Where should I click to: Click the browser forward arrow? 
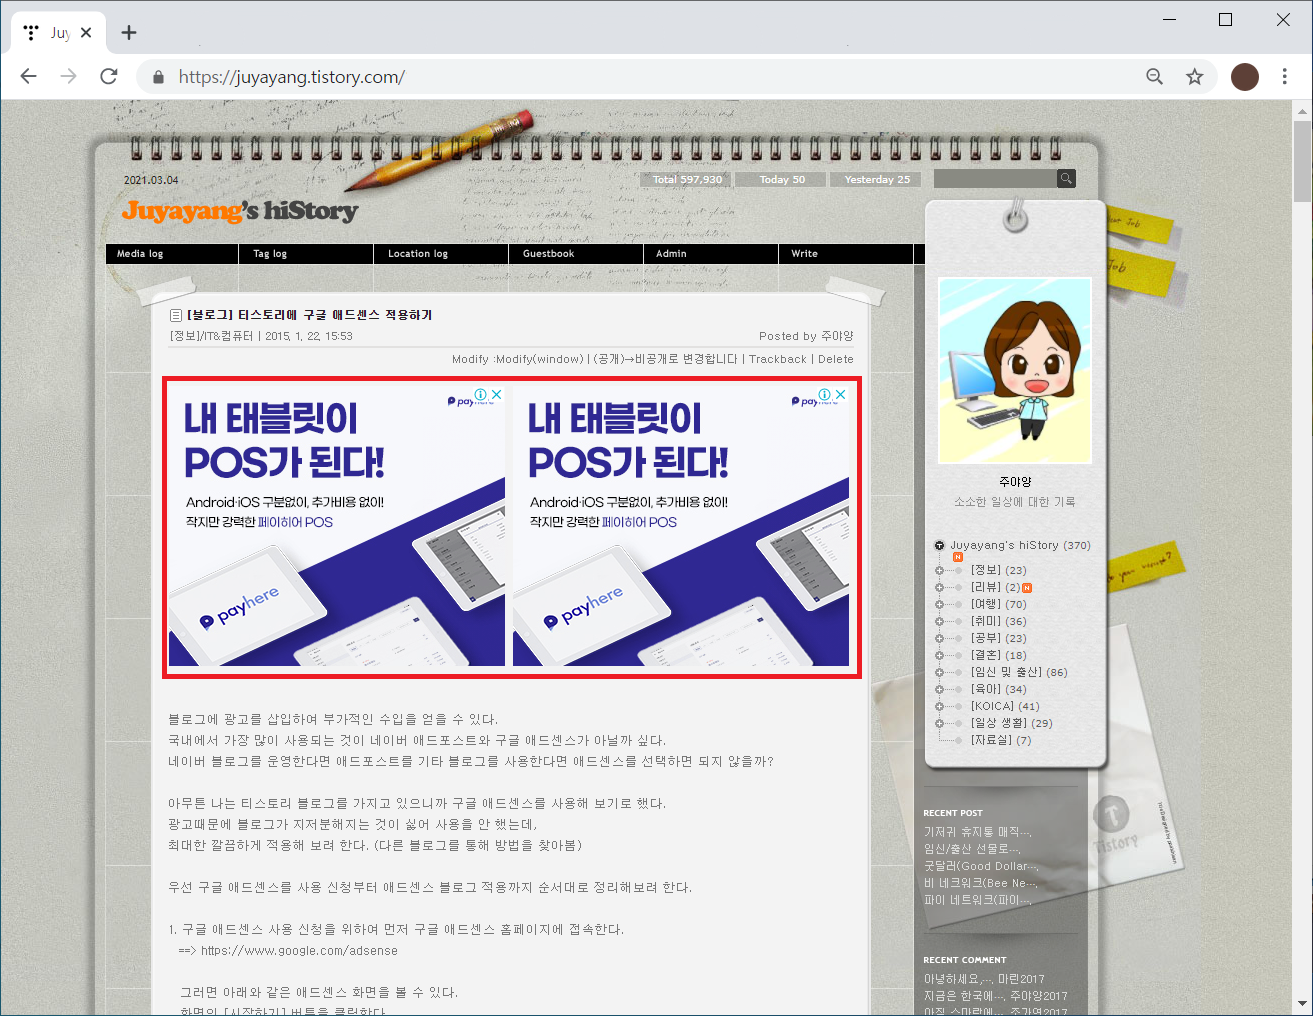point(68,77)
